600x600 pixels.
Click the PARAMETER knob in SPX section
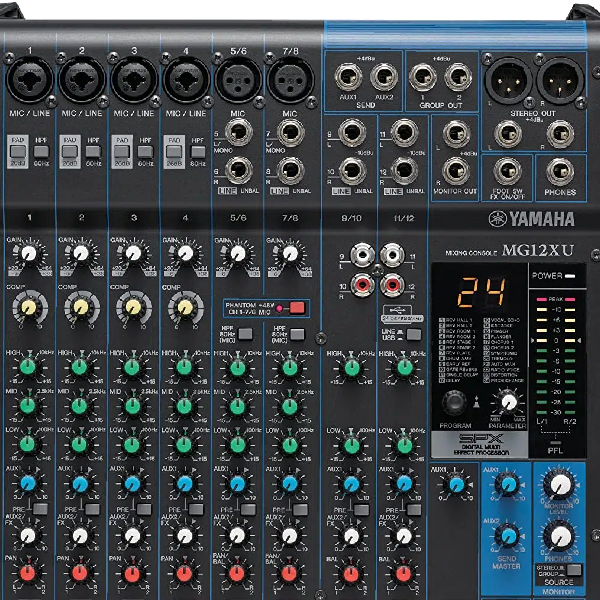pos(509,402)
